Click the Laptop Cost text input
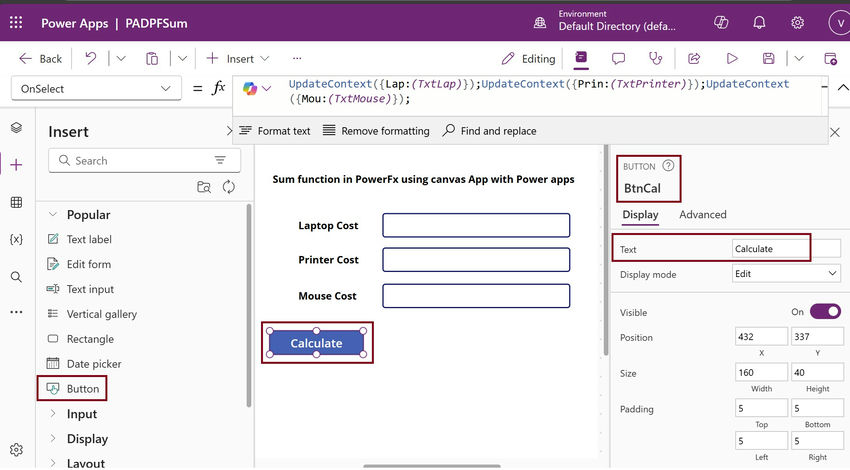This screenshot has height=470, width=850. tap(476, 225)
